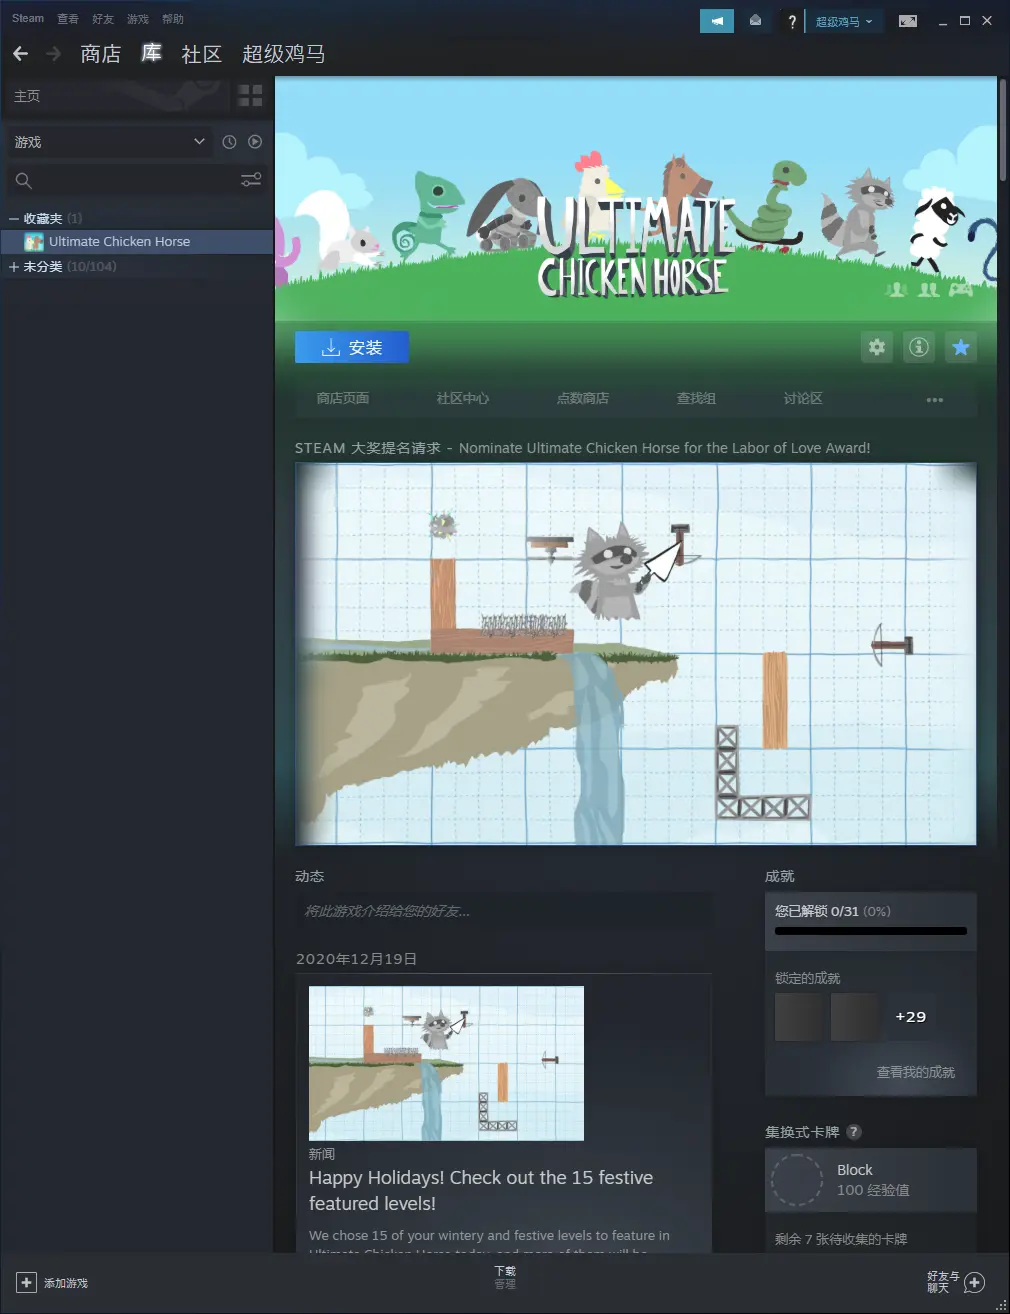Toggle favorite star for this game
The height and width of the screenshot is (1314, 1010).
[x=961, y=347]
